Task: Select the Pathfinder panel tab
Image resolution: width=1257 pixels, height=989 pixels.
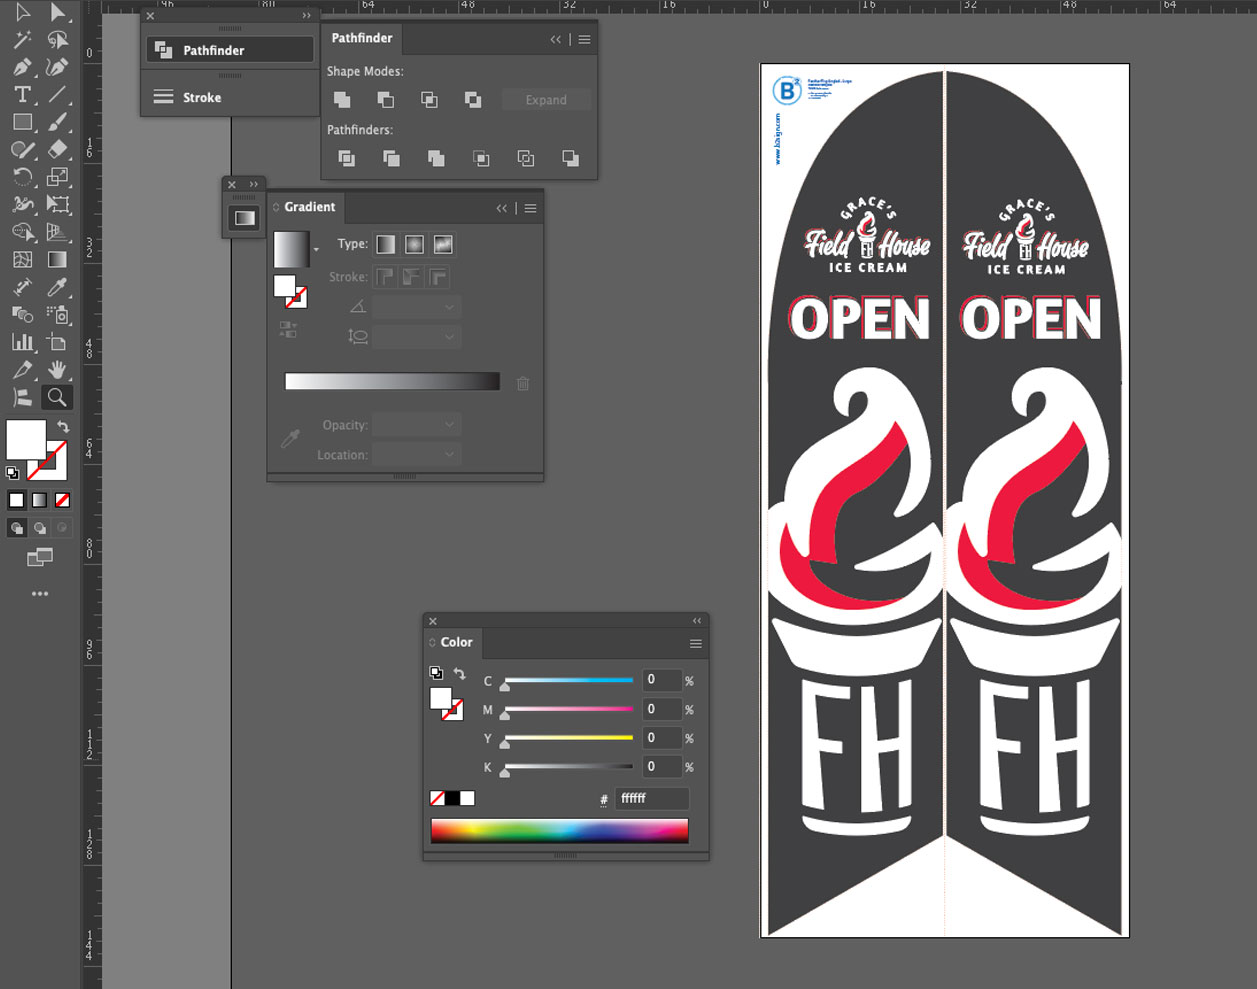Action: point(362,38)
